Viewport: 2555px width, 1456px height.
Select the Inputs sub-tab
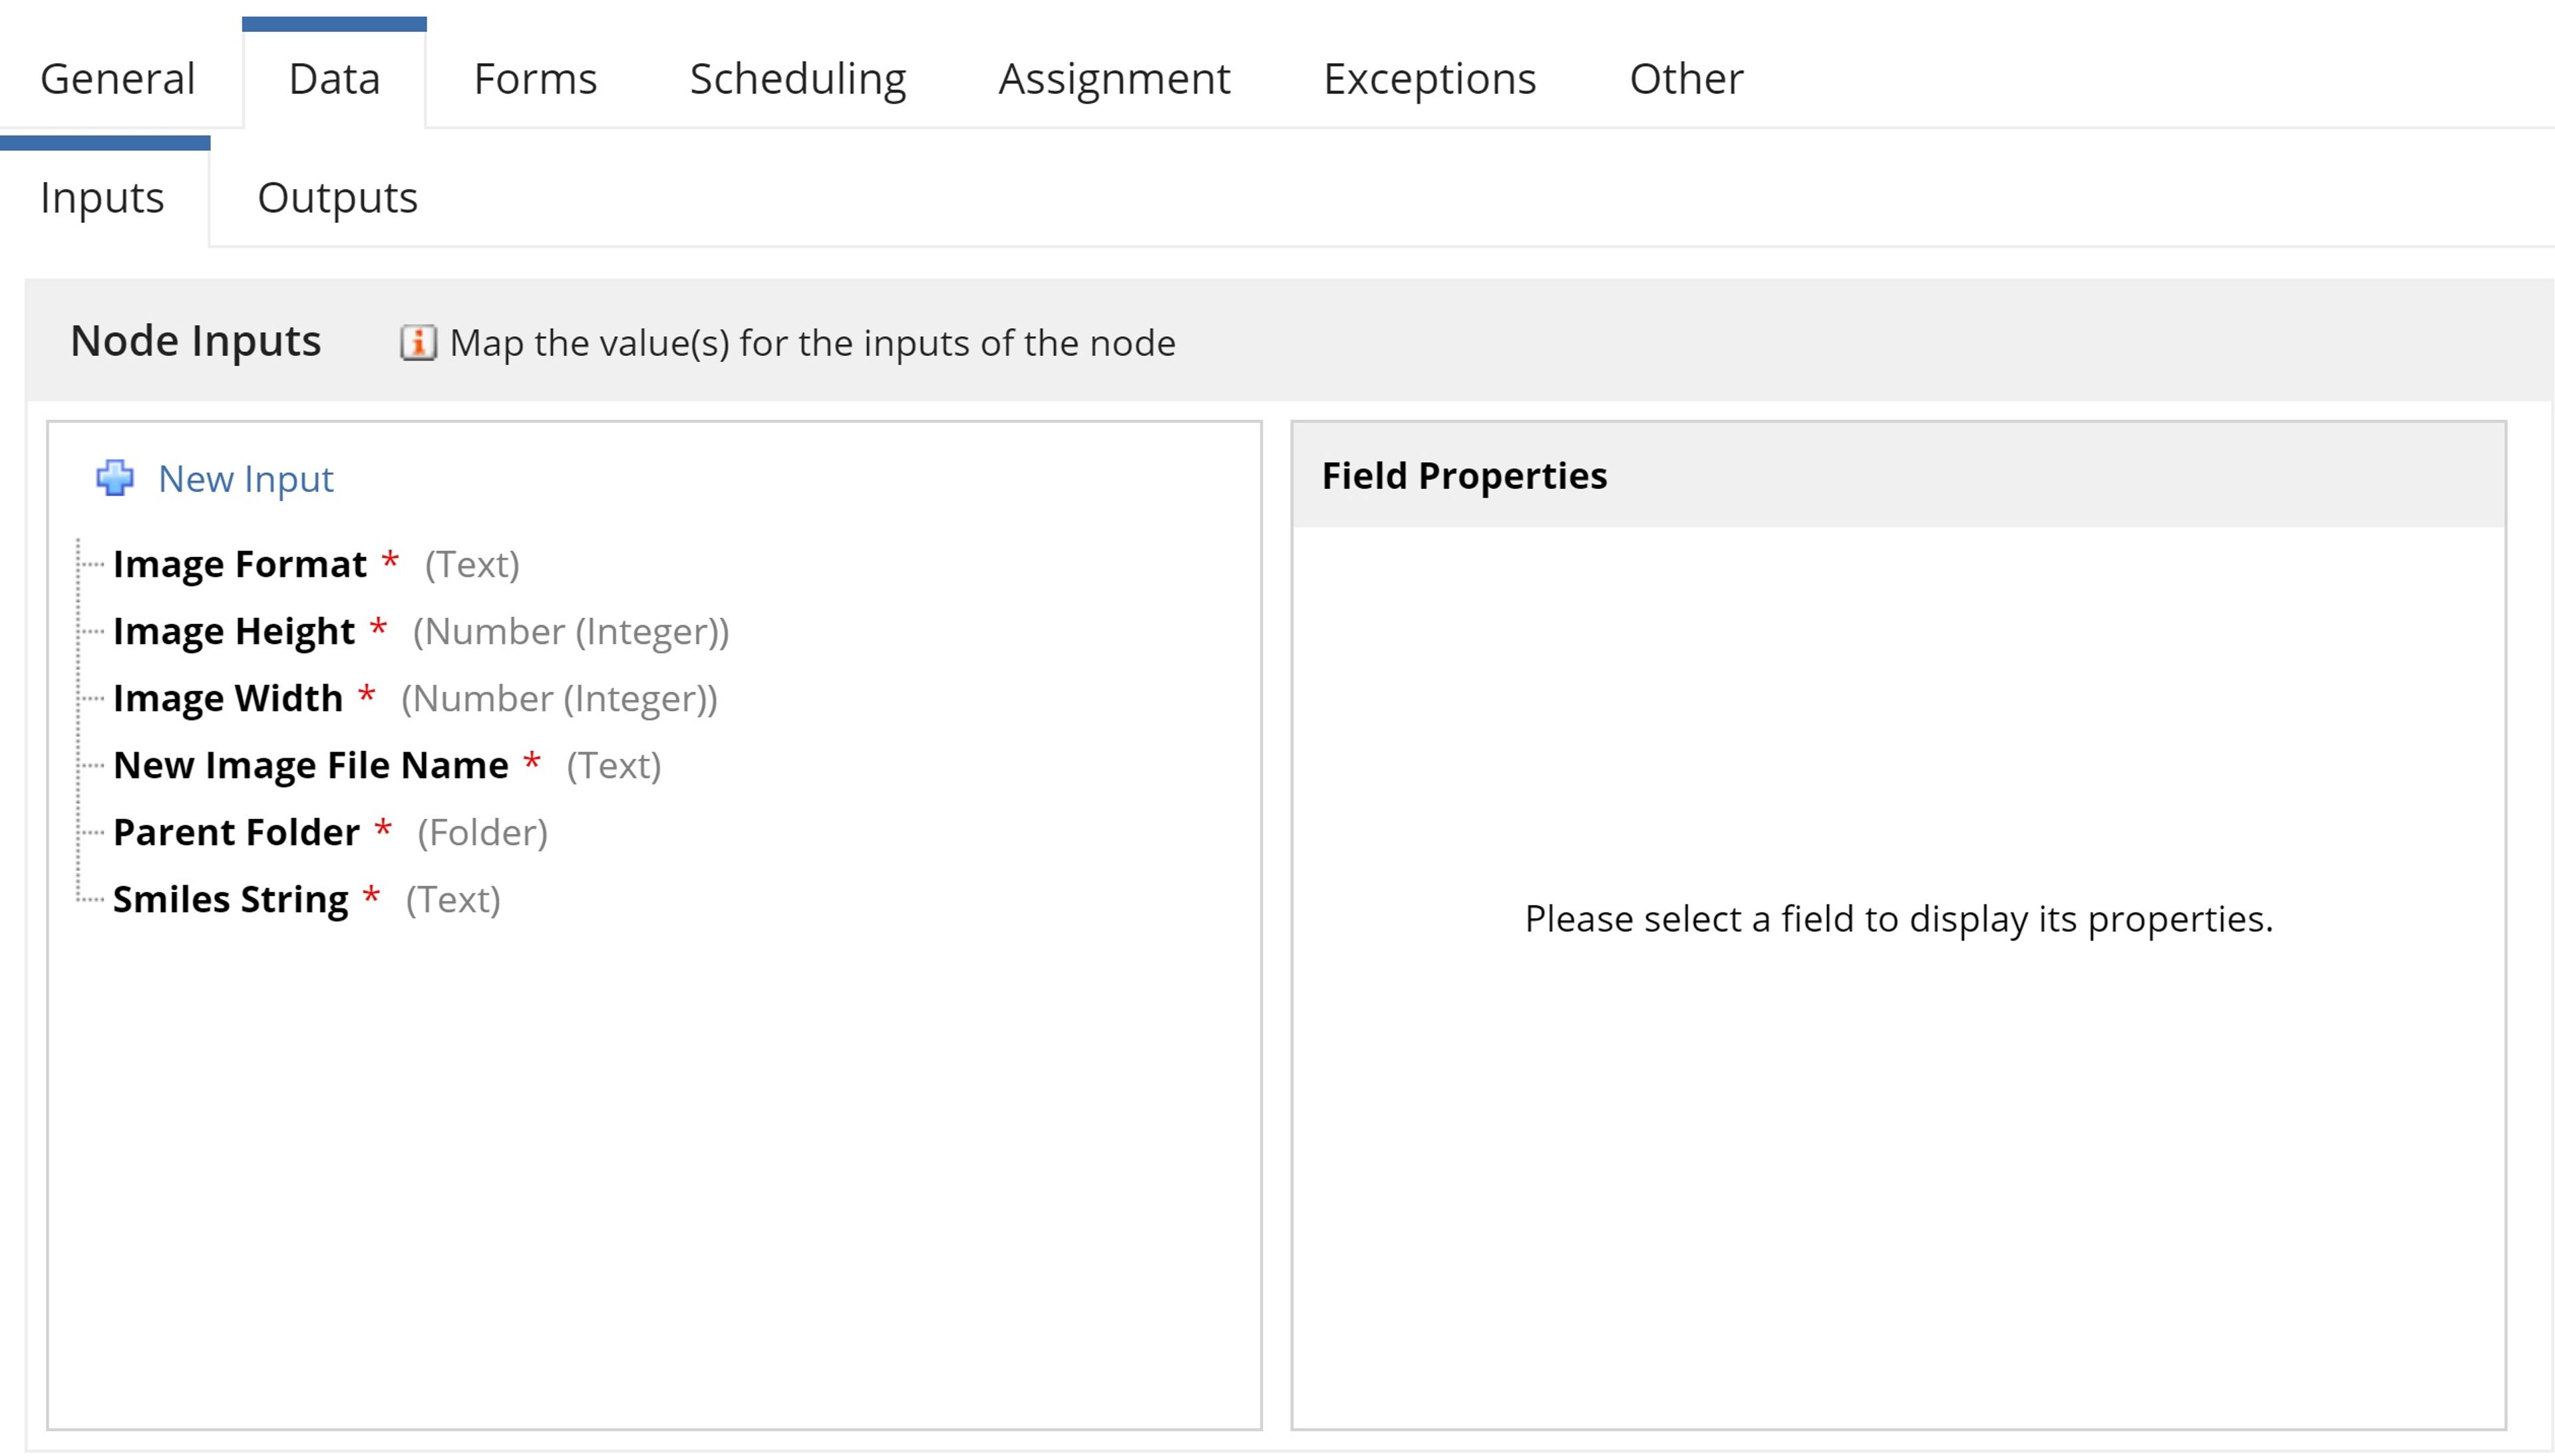(x=102, y=197)
